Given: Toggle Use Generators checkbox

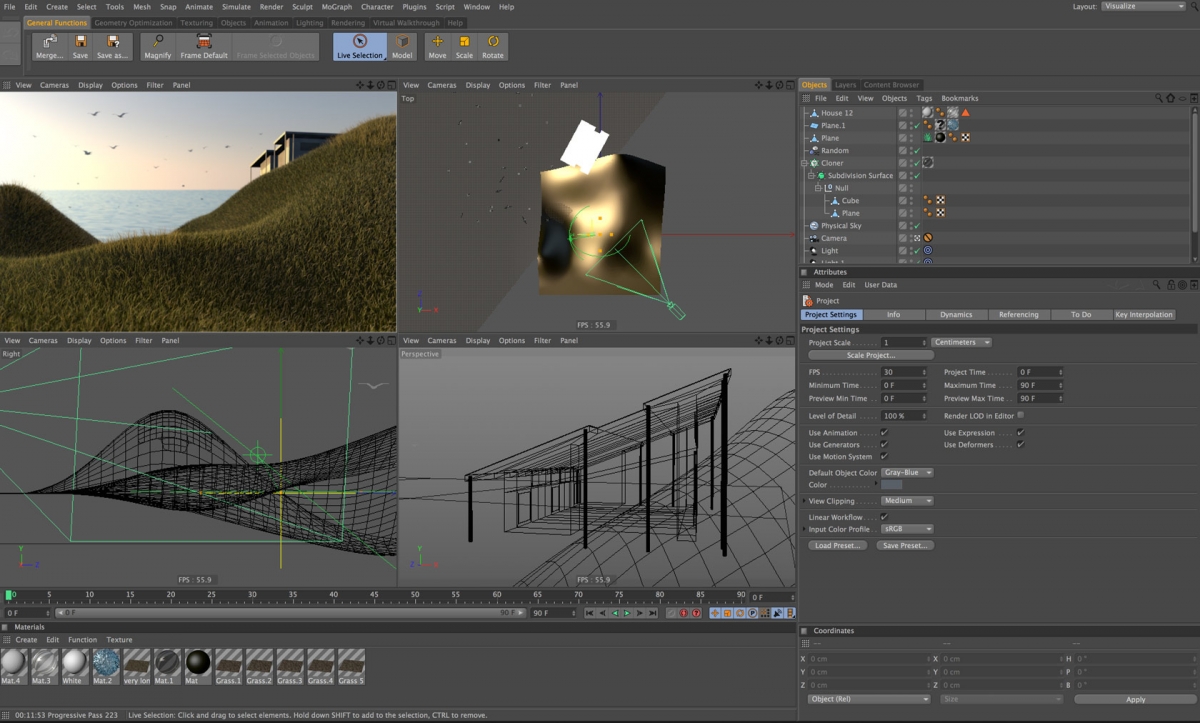Looking at the screenshot, I should pos(884,445).
